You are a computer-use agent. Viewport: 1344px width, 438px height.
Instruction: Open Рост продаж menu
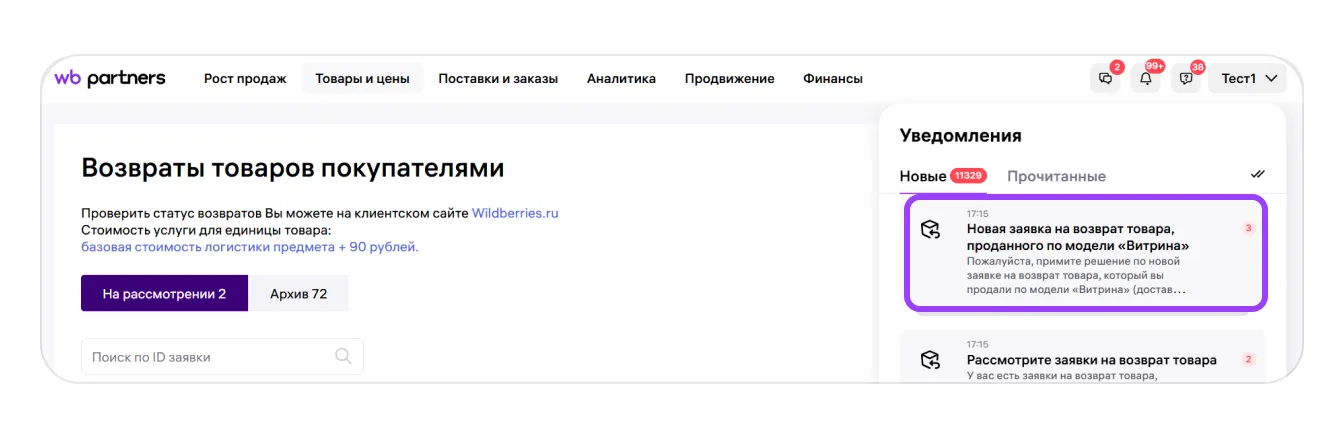(245, 79)
